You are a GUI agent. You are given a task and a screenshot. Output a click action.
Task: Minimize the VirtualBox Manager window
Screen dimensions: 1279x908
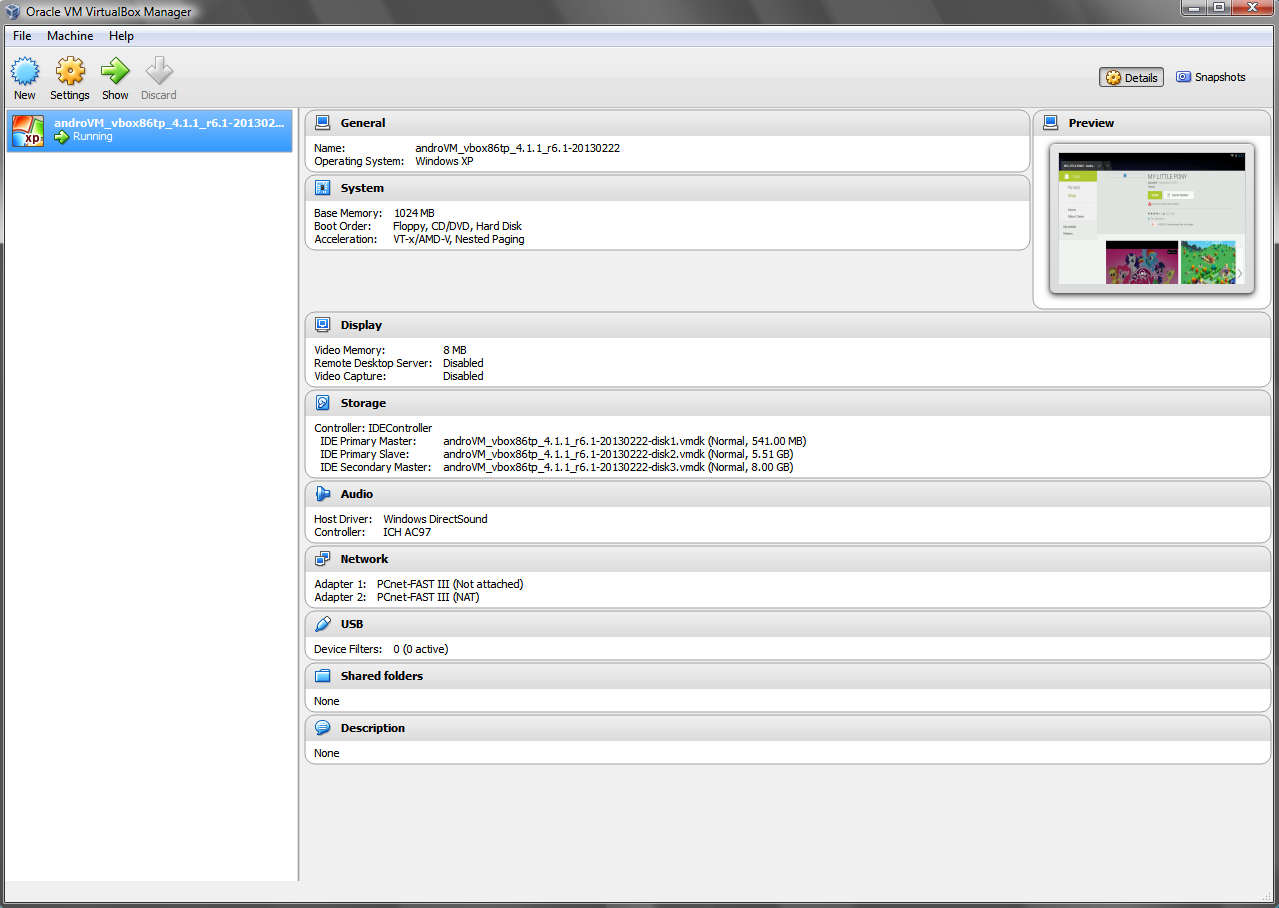click(1194, 8)
